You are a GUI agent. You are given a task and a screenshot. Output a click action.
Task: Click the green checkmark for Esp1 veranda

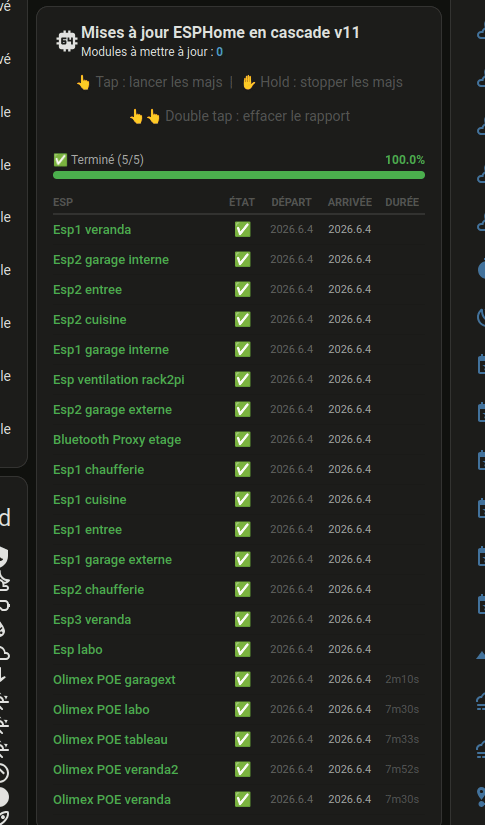(x=242, y=229)
